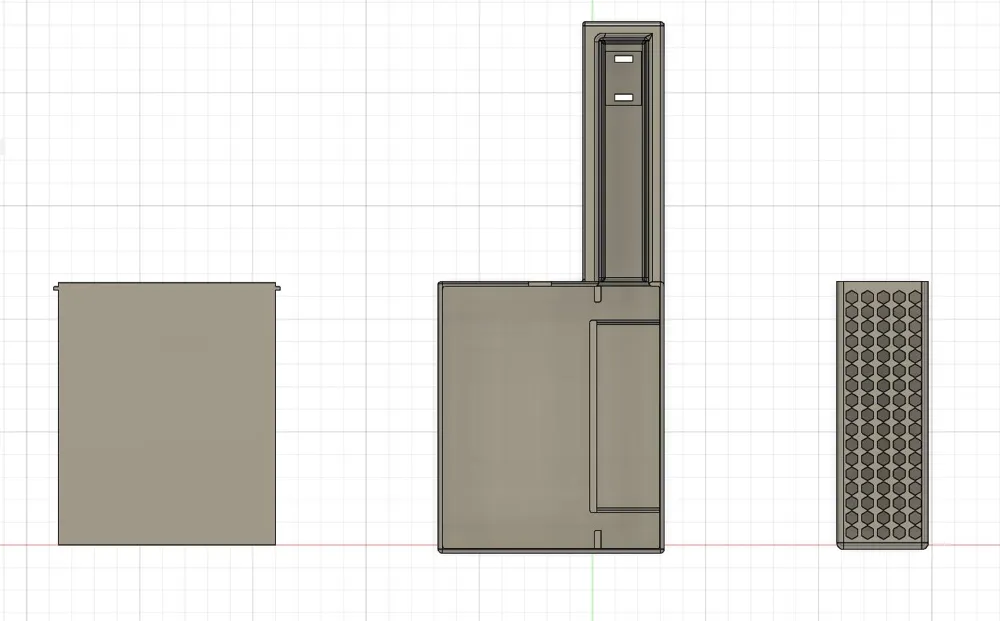Click the small raised tab on center box's top edge
Image resolution: width=1000 pixels, height=621 pixels.
pos(540,283)
